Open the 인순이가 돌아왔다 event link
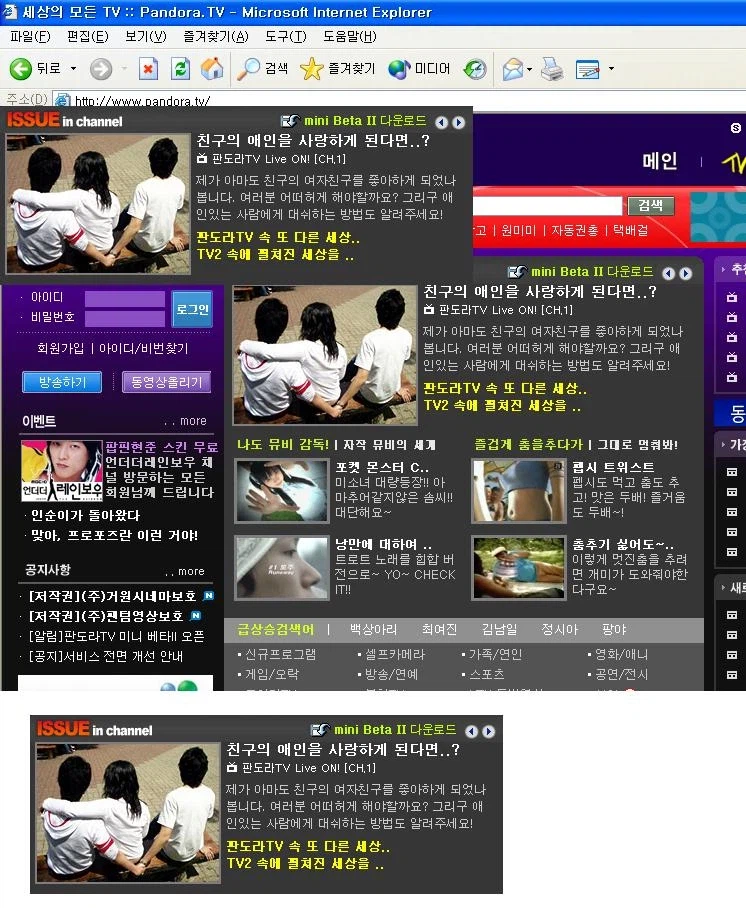 point(86,515)
